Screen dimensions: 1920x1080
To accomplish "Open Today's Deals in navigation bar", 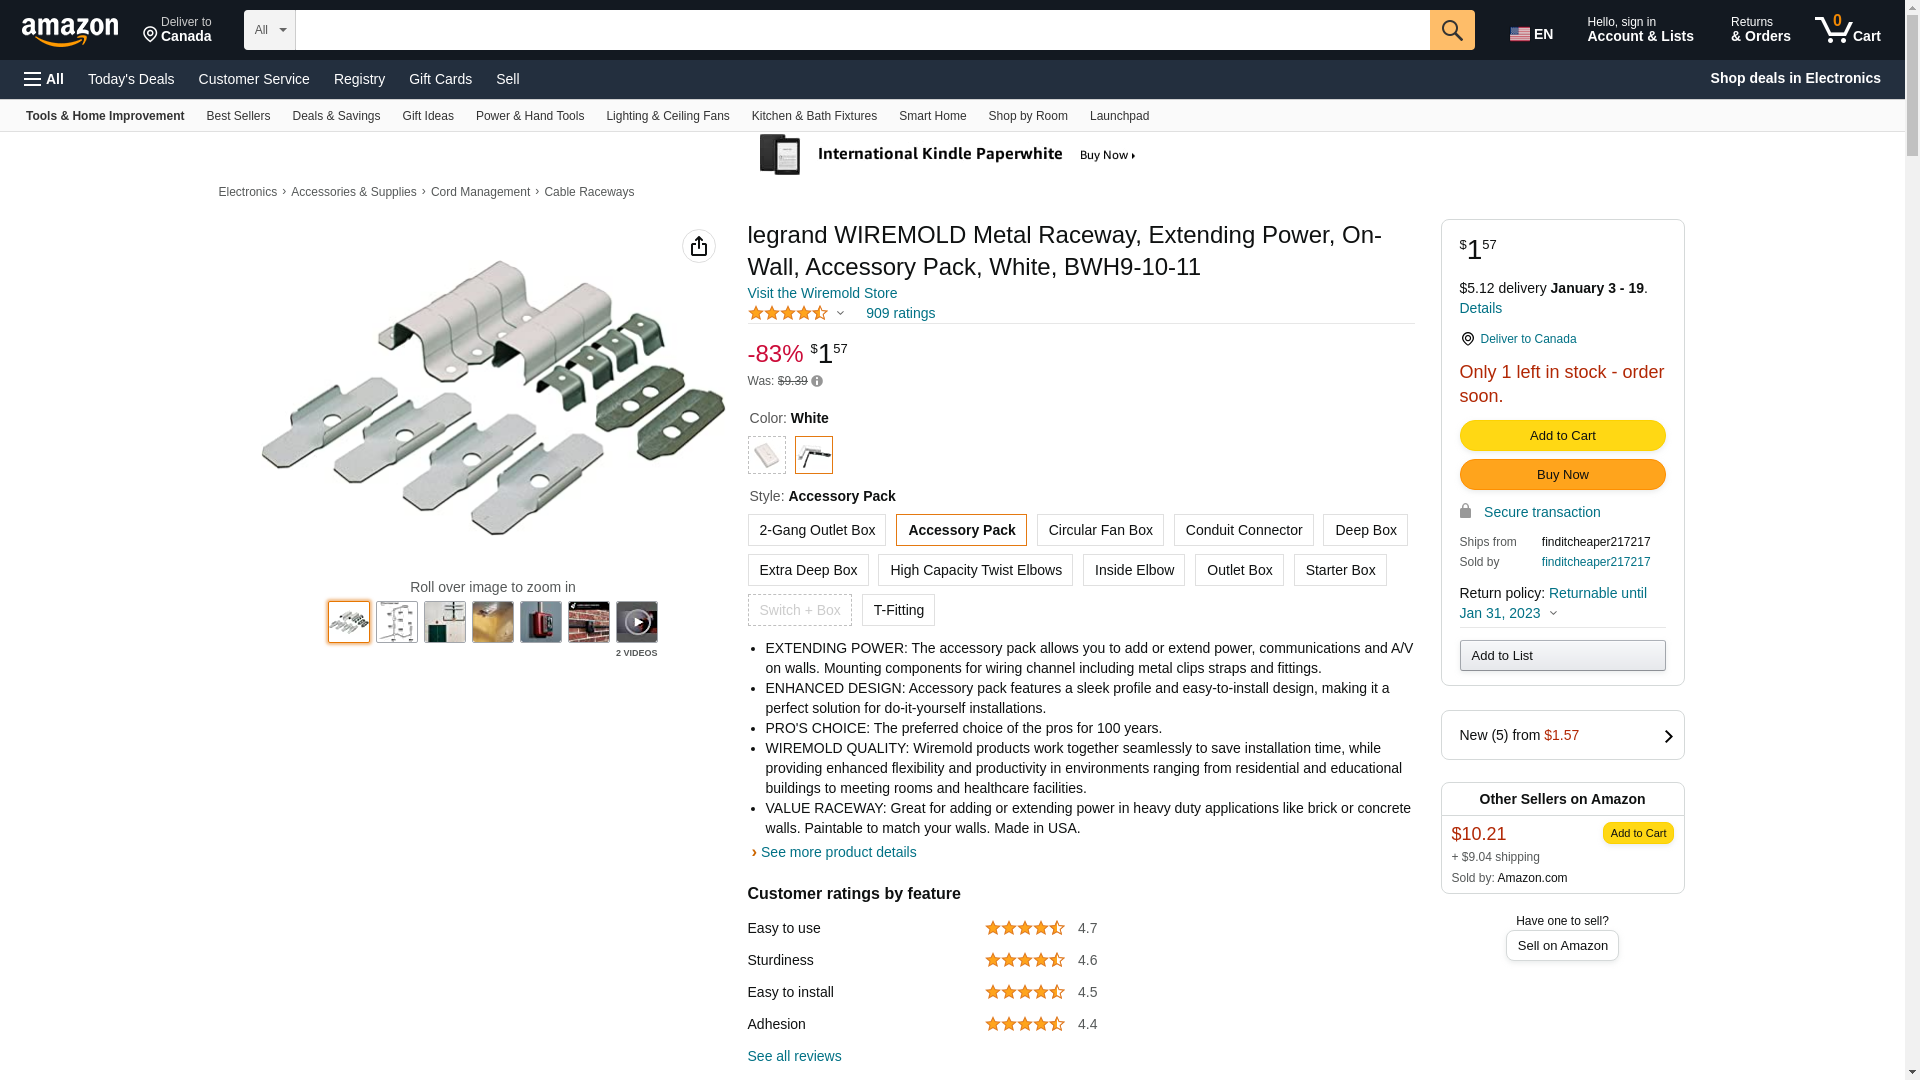I will pos(131,79).
